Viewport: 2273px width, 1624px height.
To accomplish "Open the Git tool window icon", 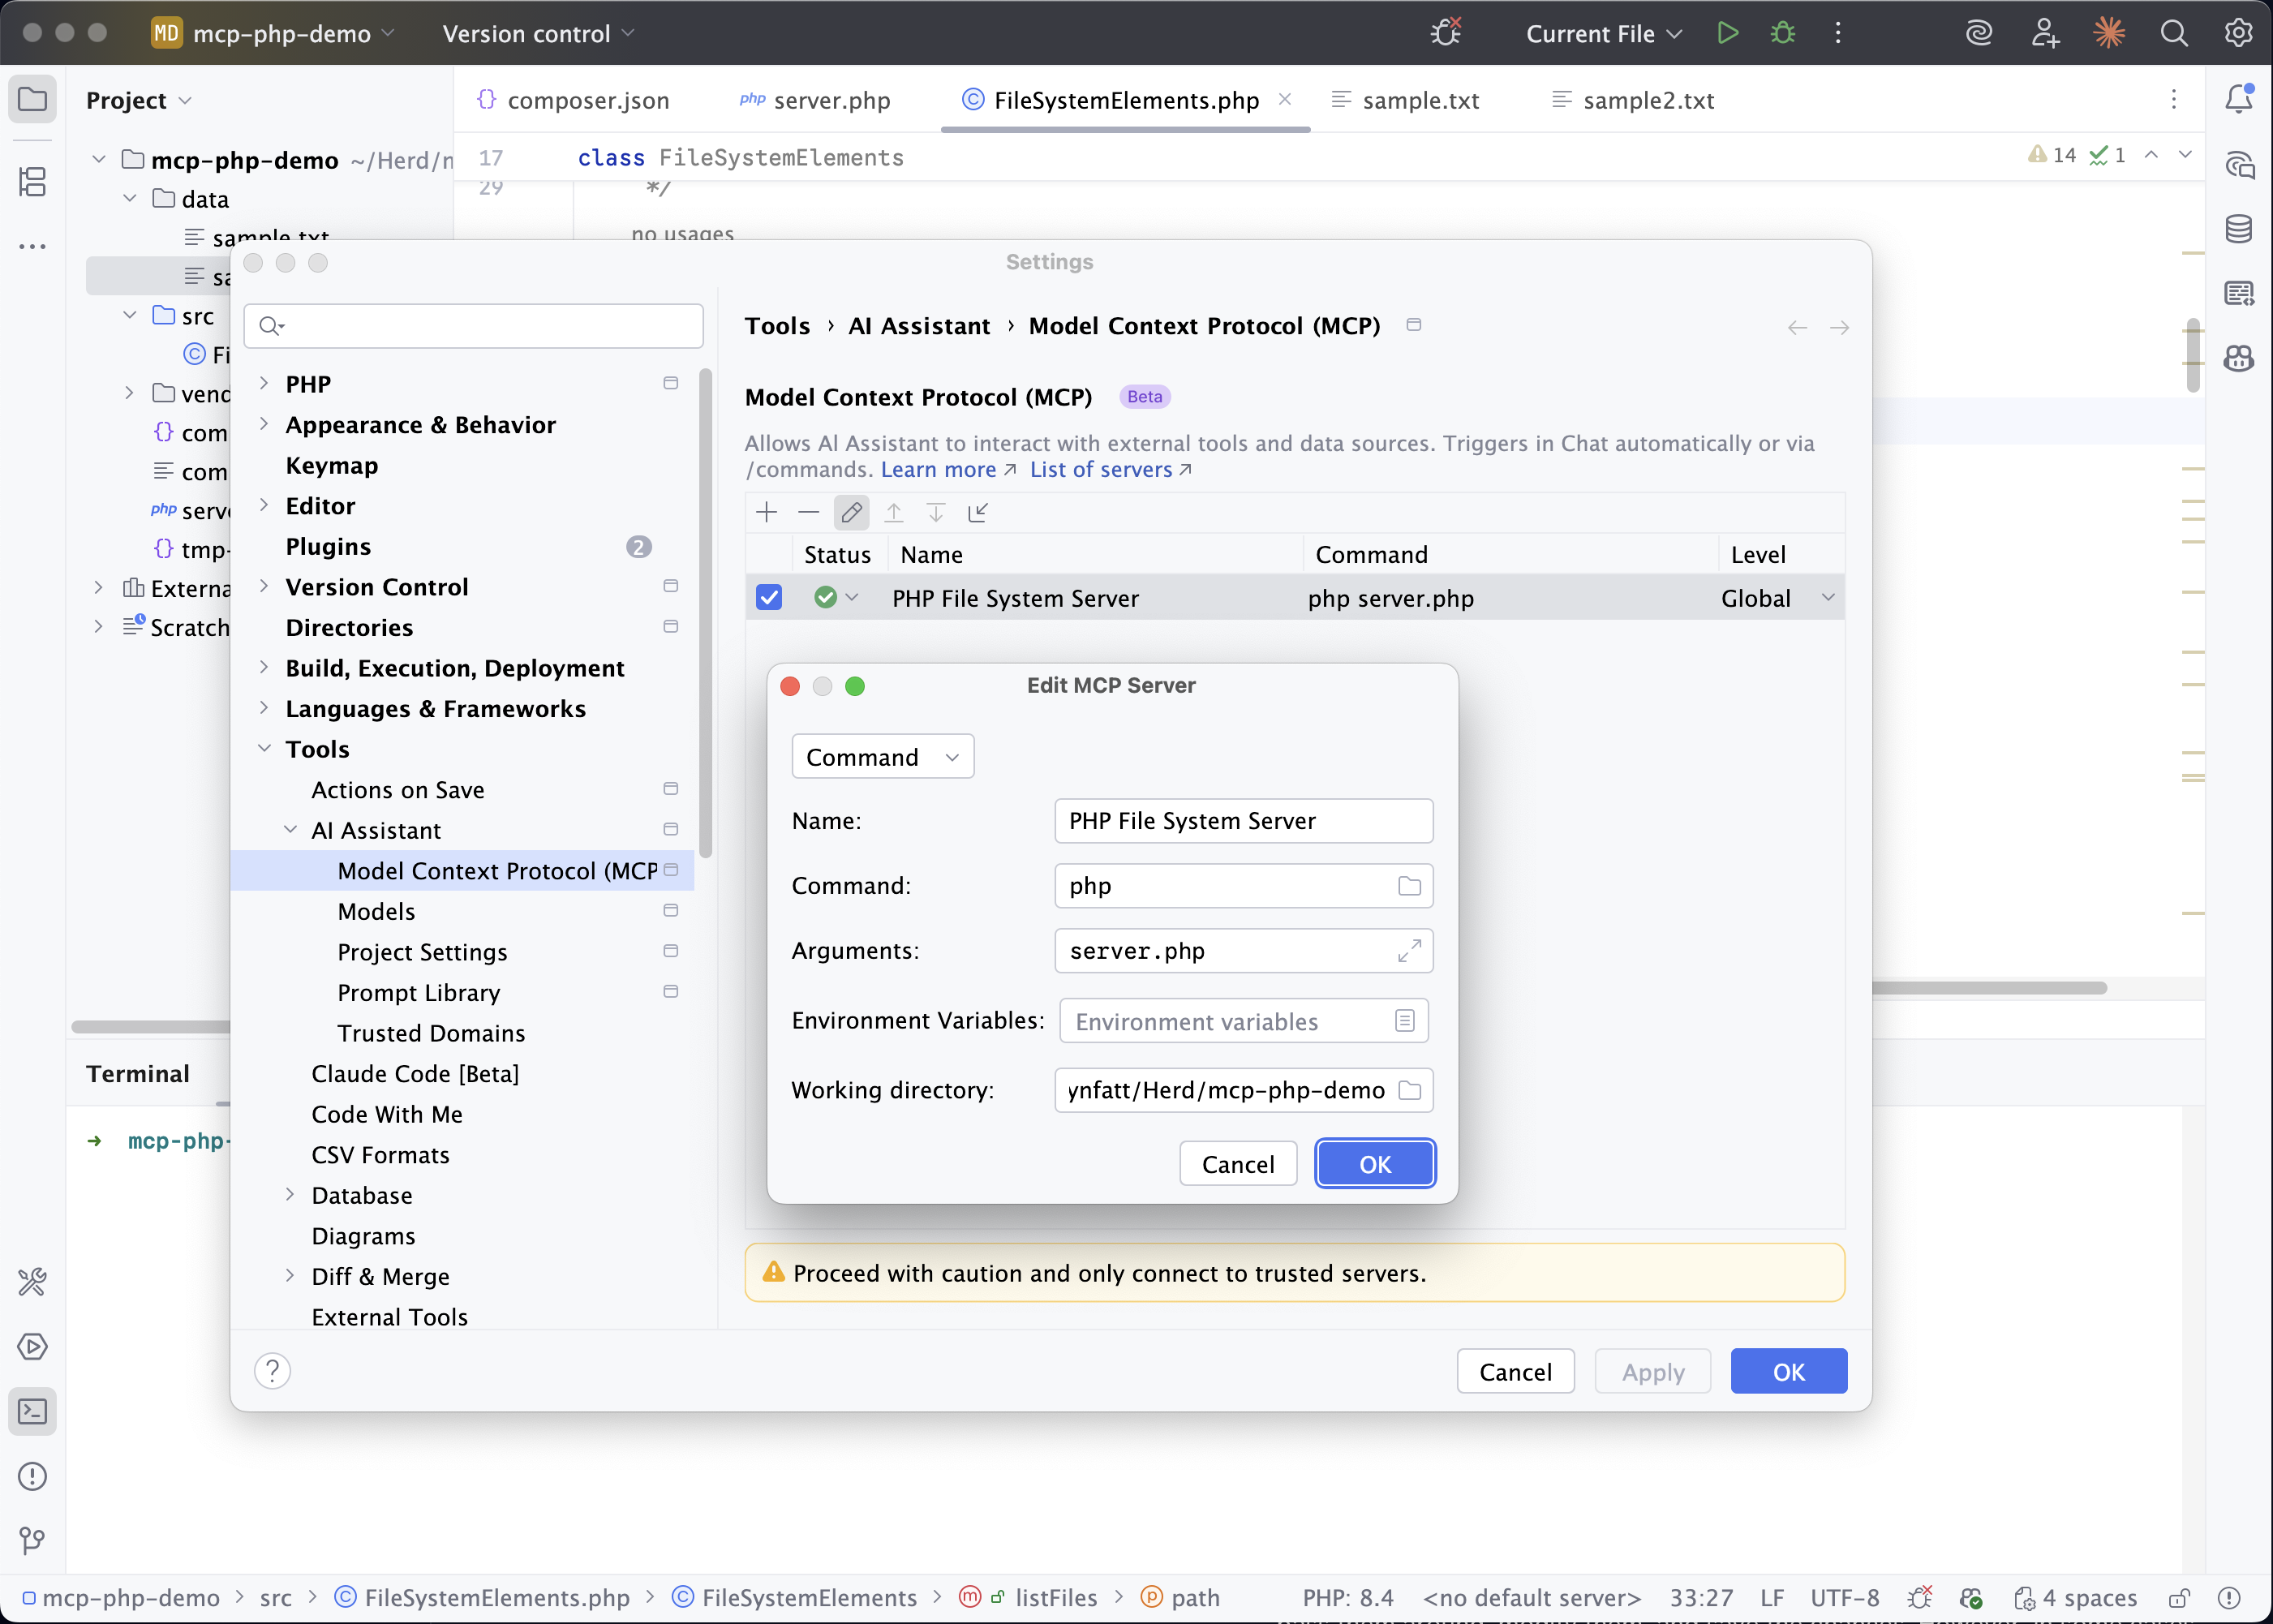I will [33, 1540].
